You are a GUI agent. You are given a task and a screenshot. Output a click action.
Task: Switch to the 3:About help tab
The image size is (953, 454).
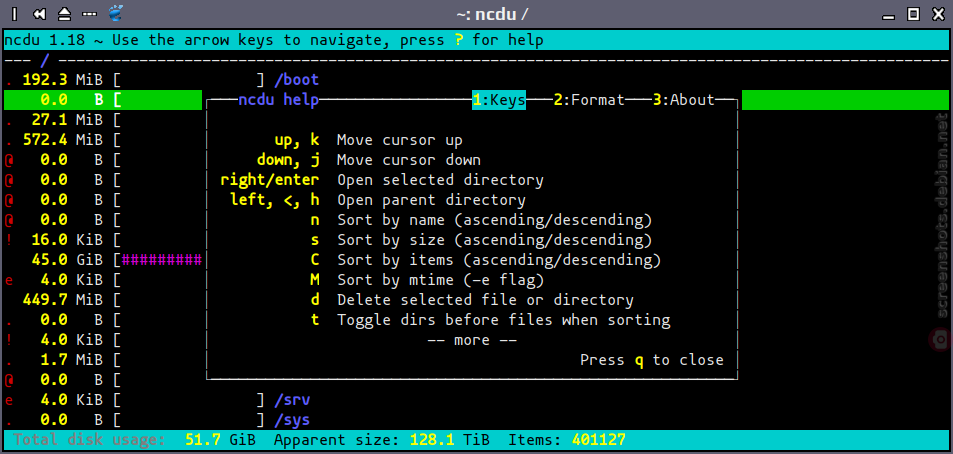coord(684,100)
